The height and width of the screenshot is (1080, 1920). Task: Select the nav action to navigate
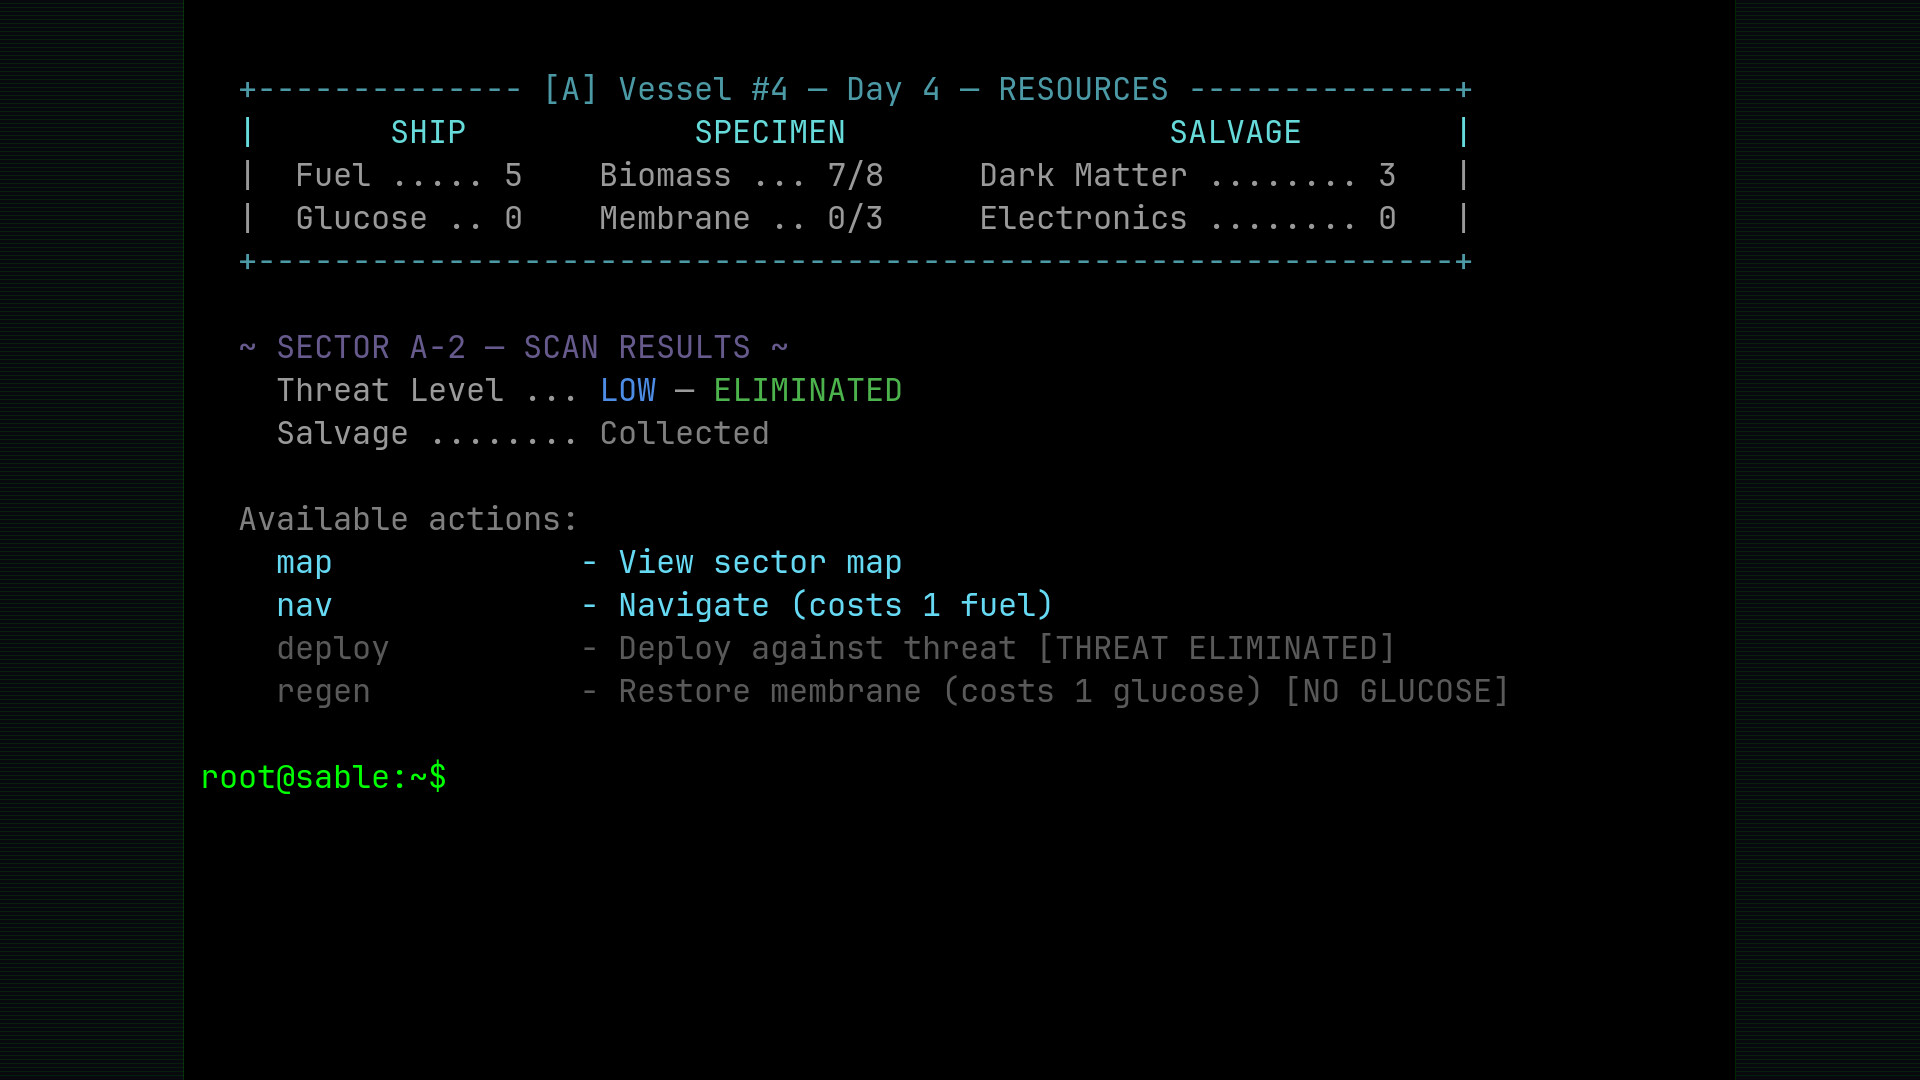click(x=304, y=605)
